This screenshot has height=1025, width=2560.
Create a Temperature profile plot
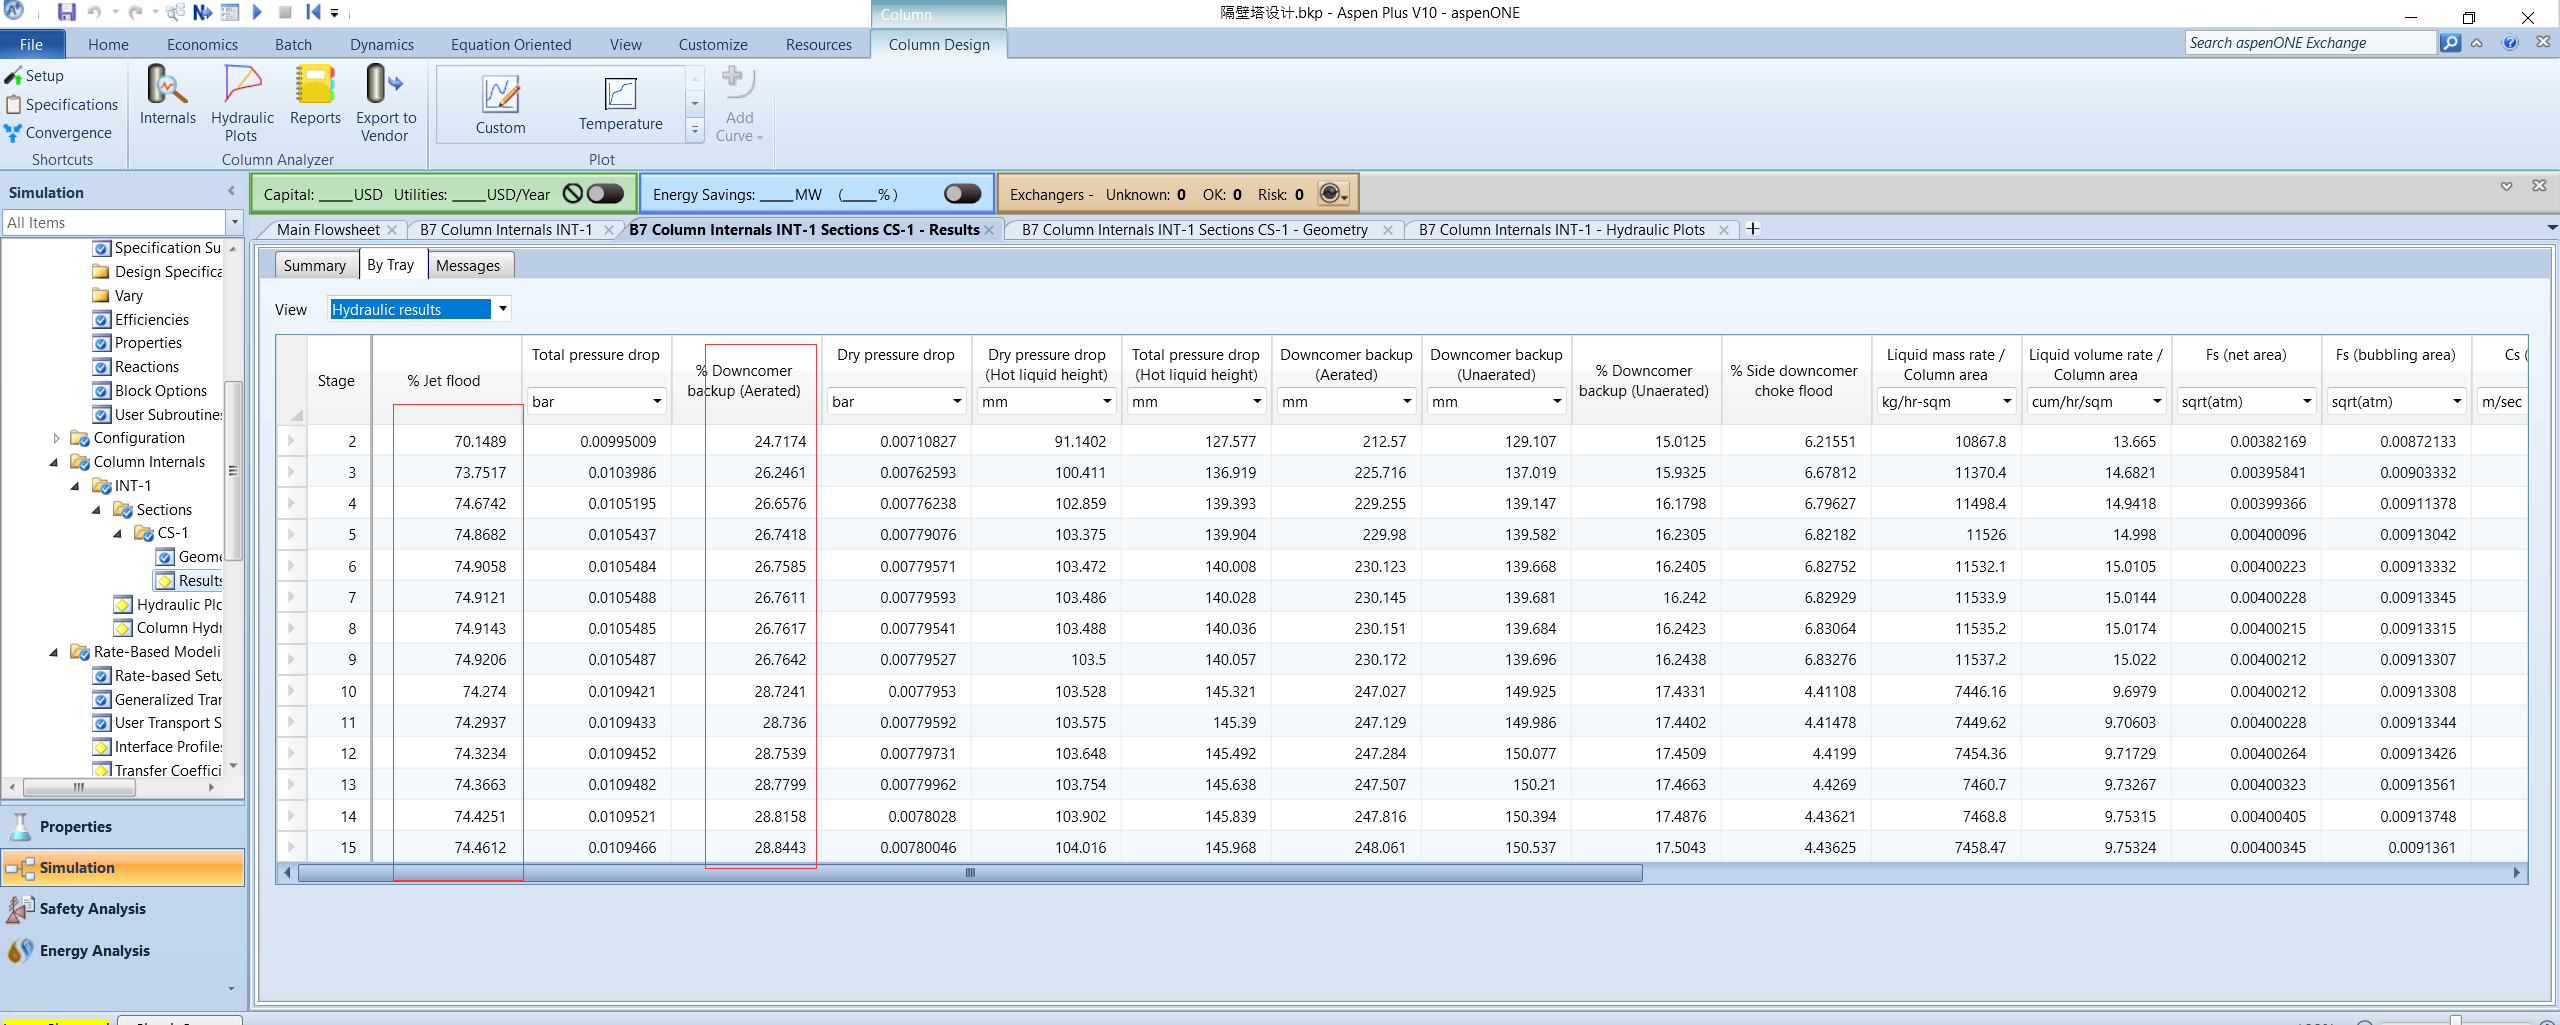tap(620, 104)
